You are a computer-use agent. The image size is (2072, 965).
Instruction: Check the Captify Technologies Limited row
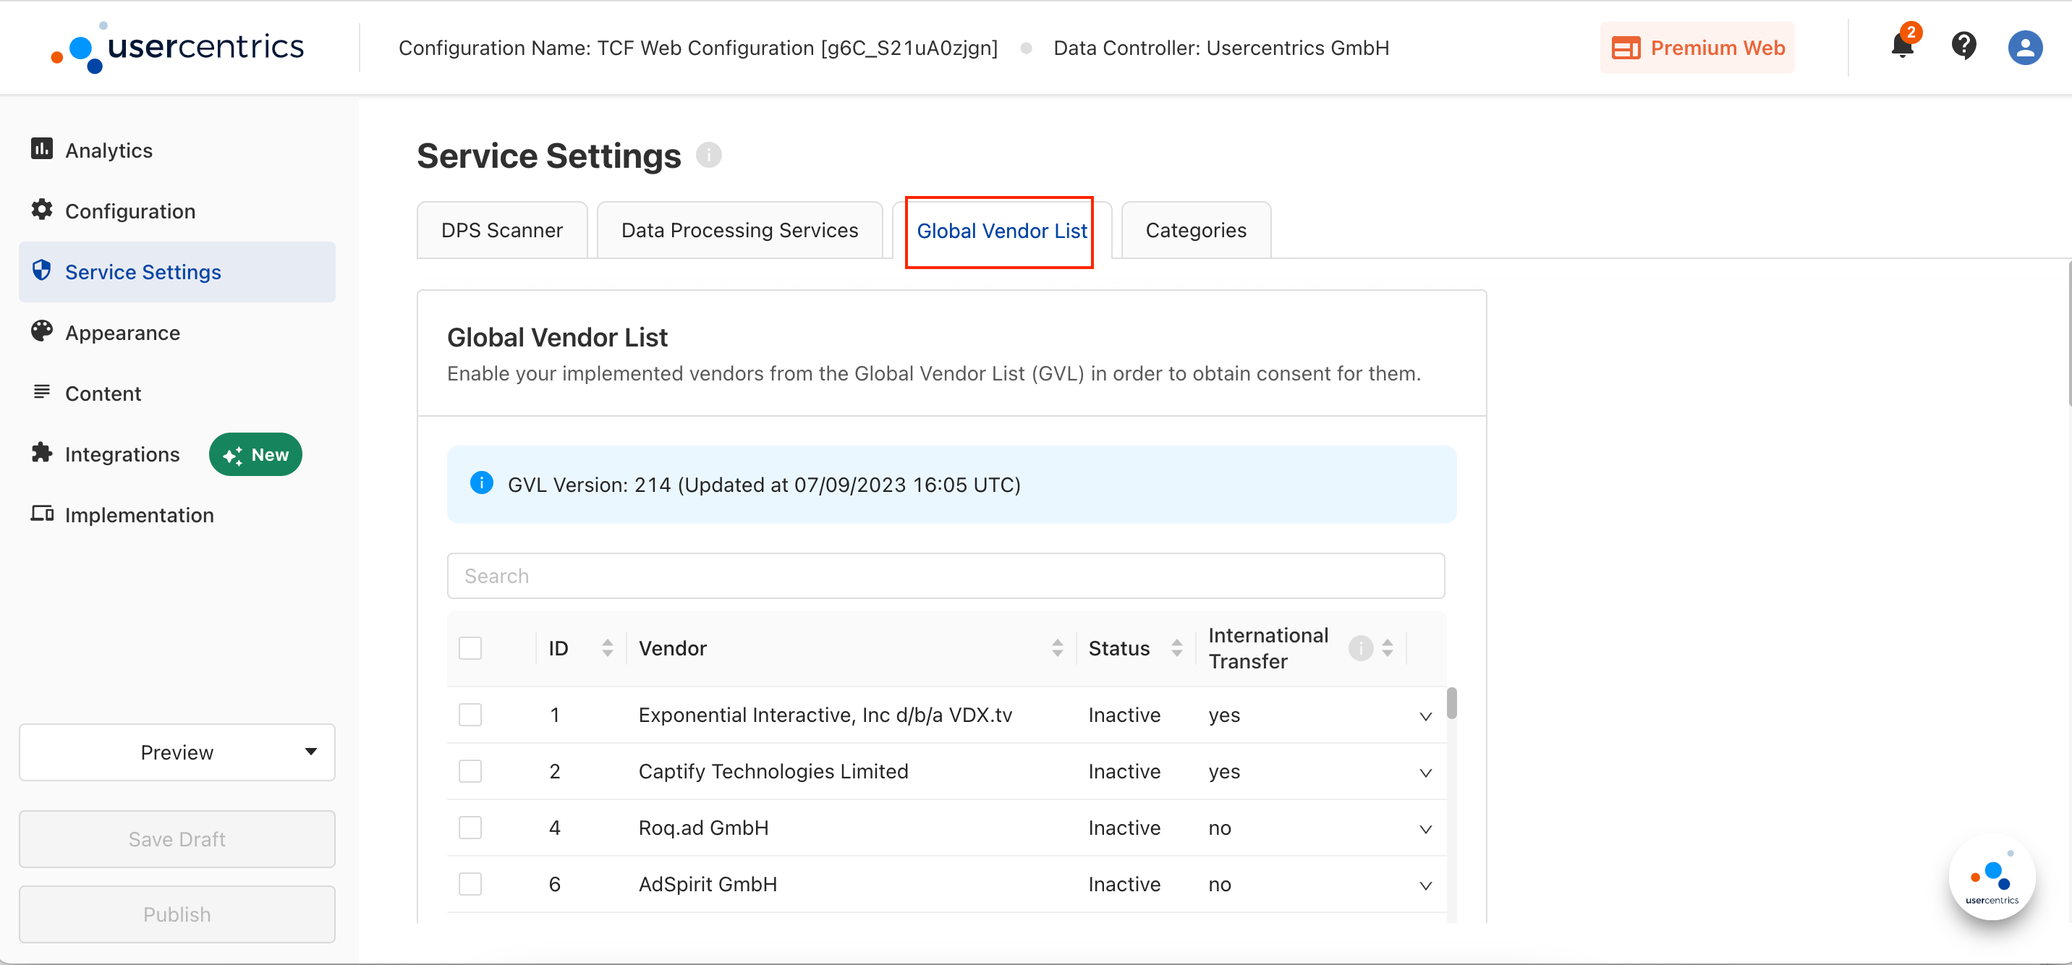pyautogui.click(x=470, y=771)
